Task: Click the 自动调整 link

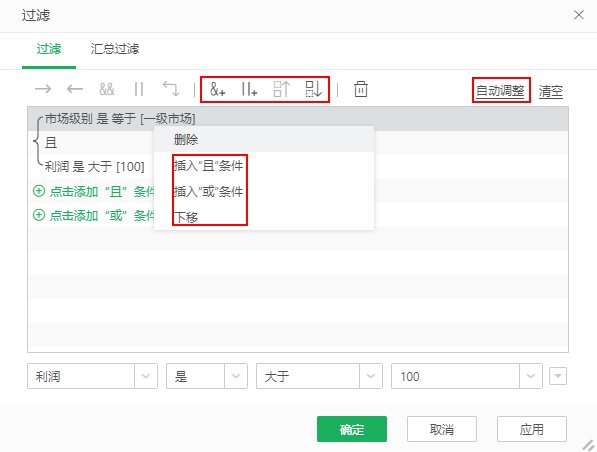Action: pos(500,91)
